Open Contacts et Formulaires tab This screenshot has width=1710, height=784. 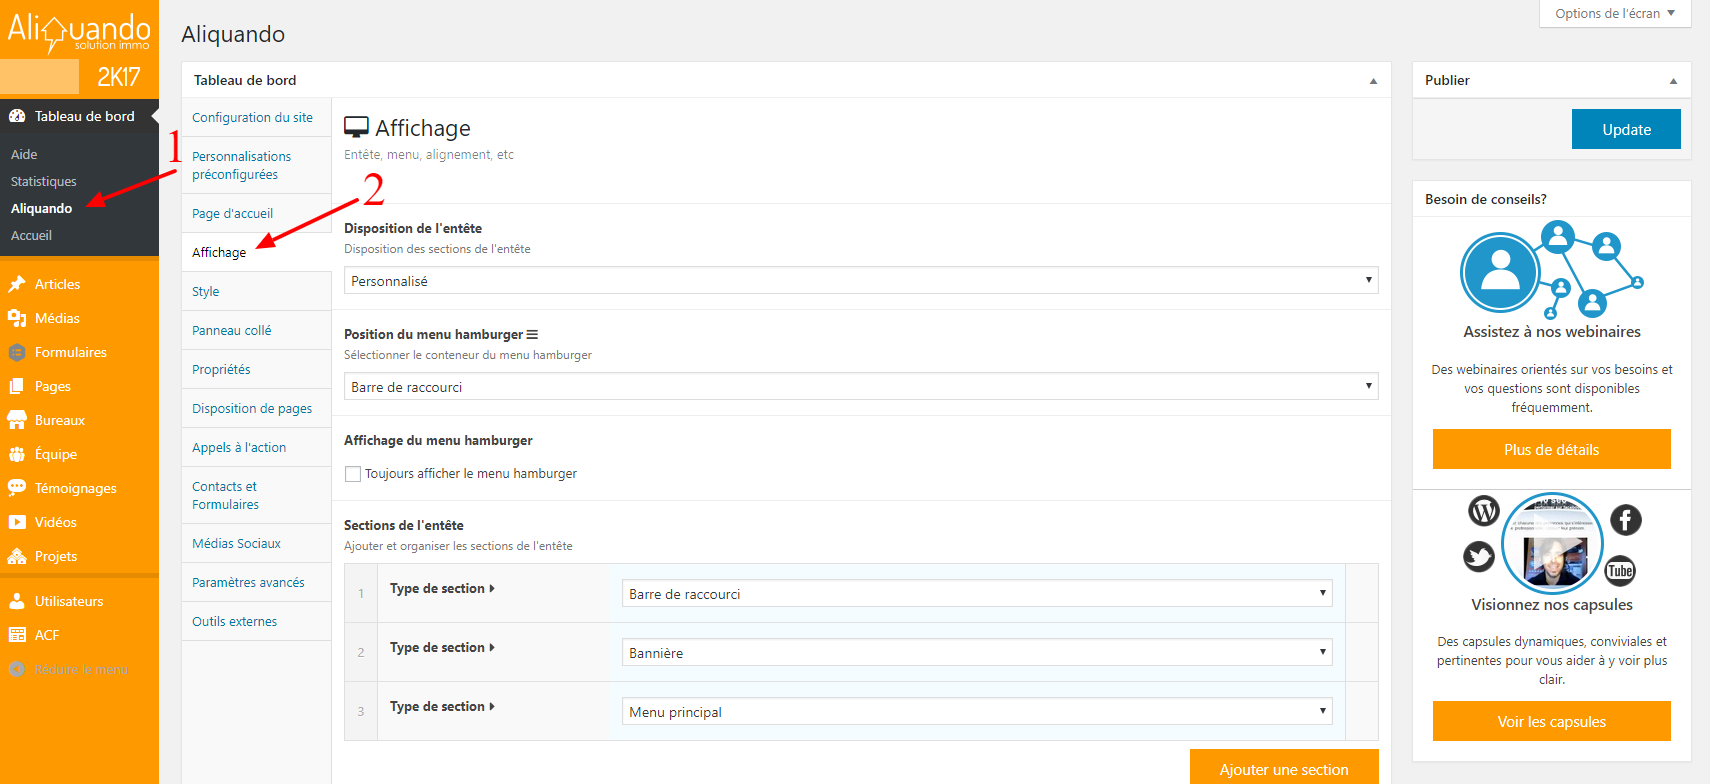(256, 496)
